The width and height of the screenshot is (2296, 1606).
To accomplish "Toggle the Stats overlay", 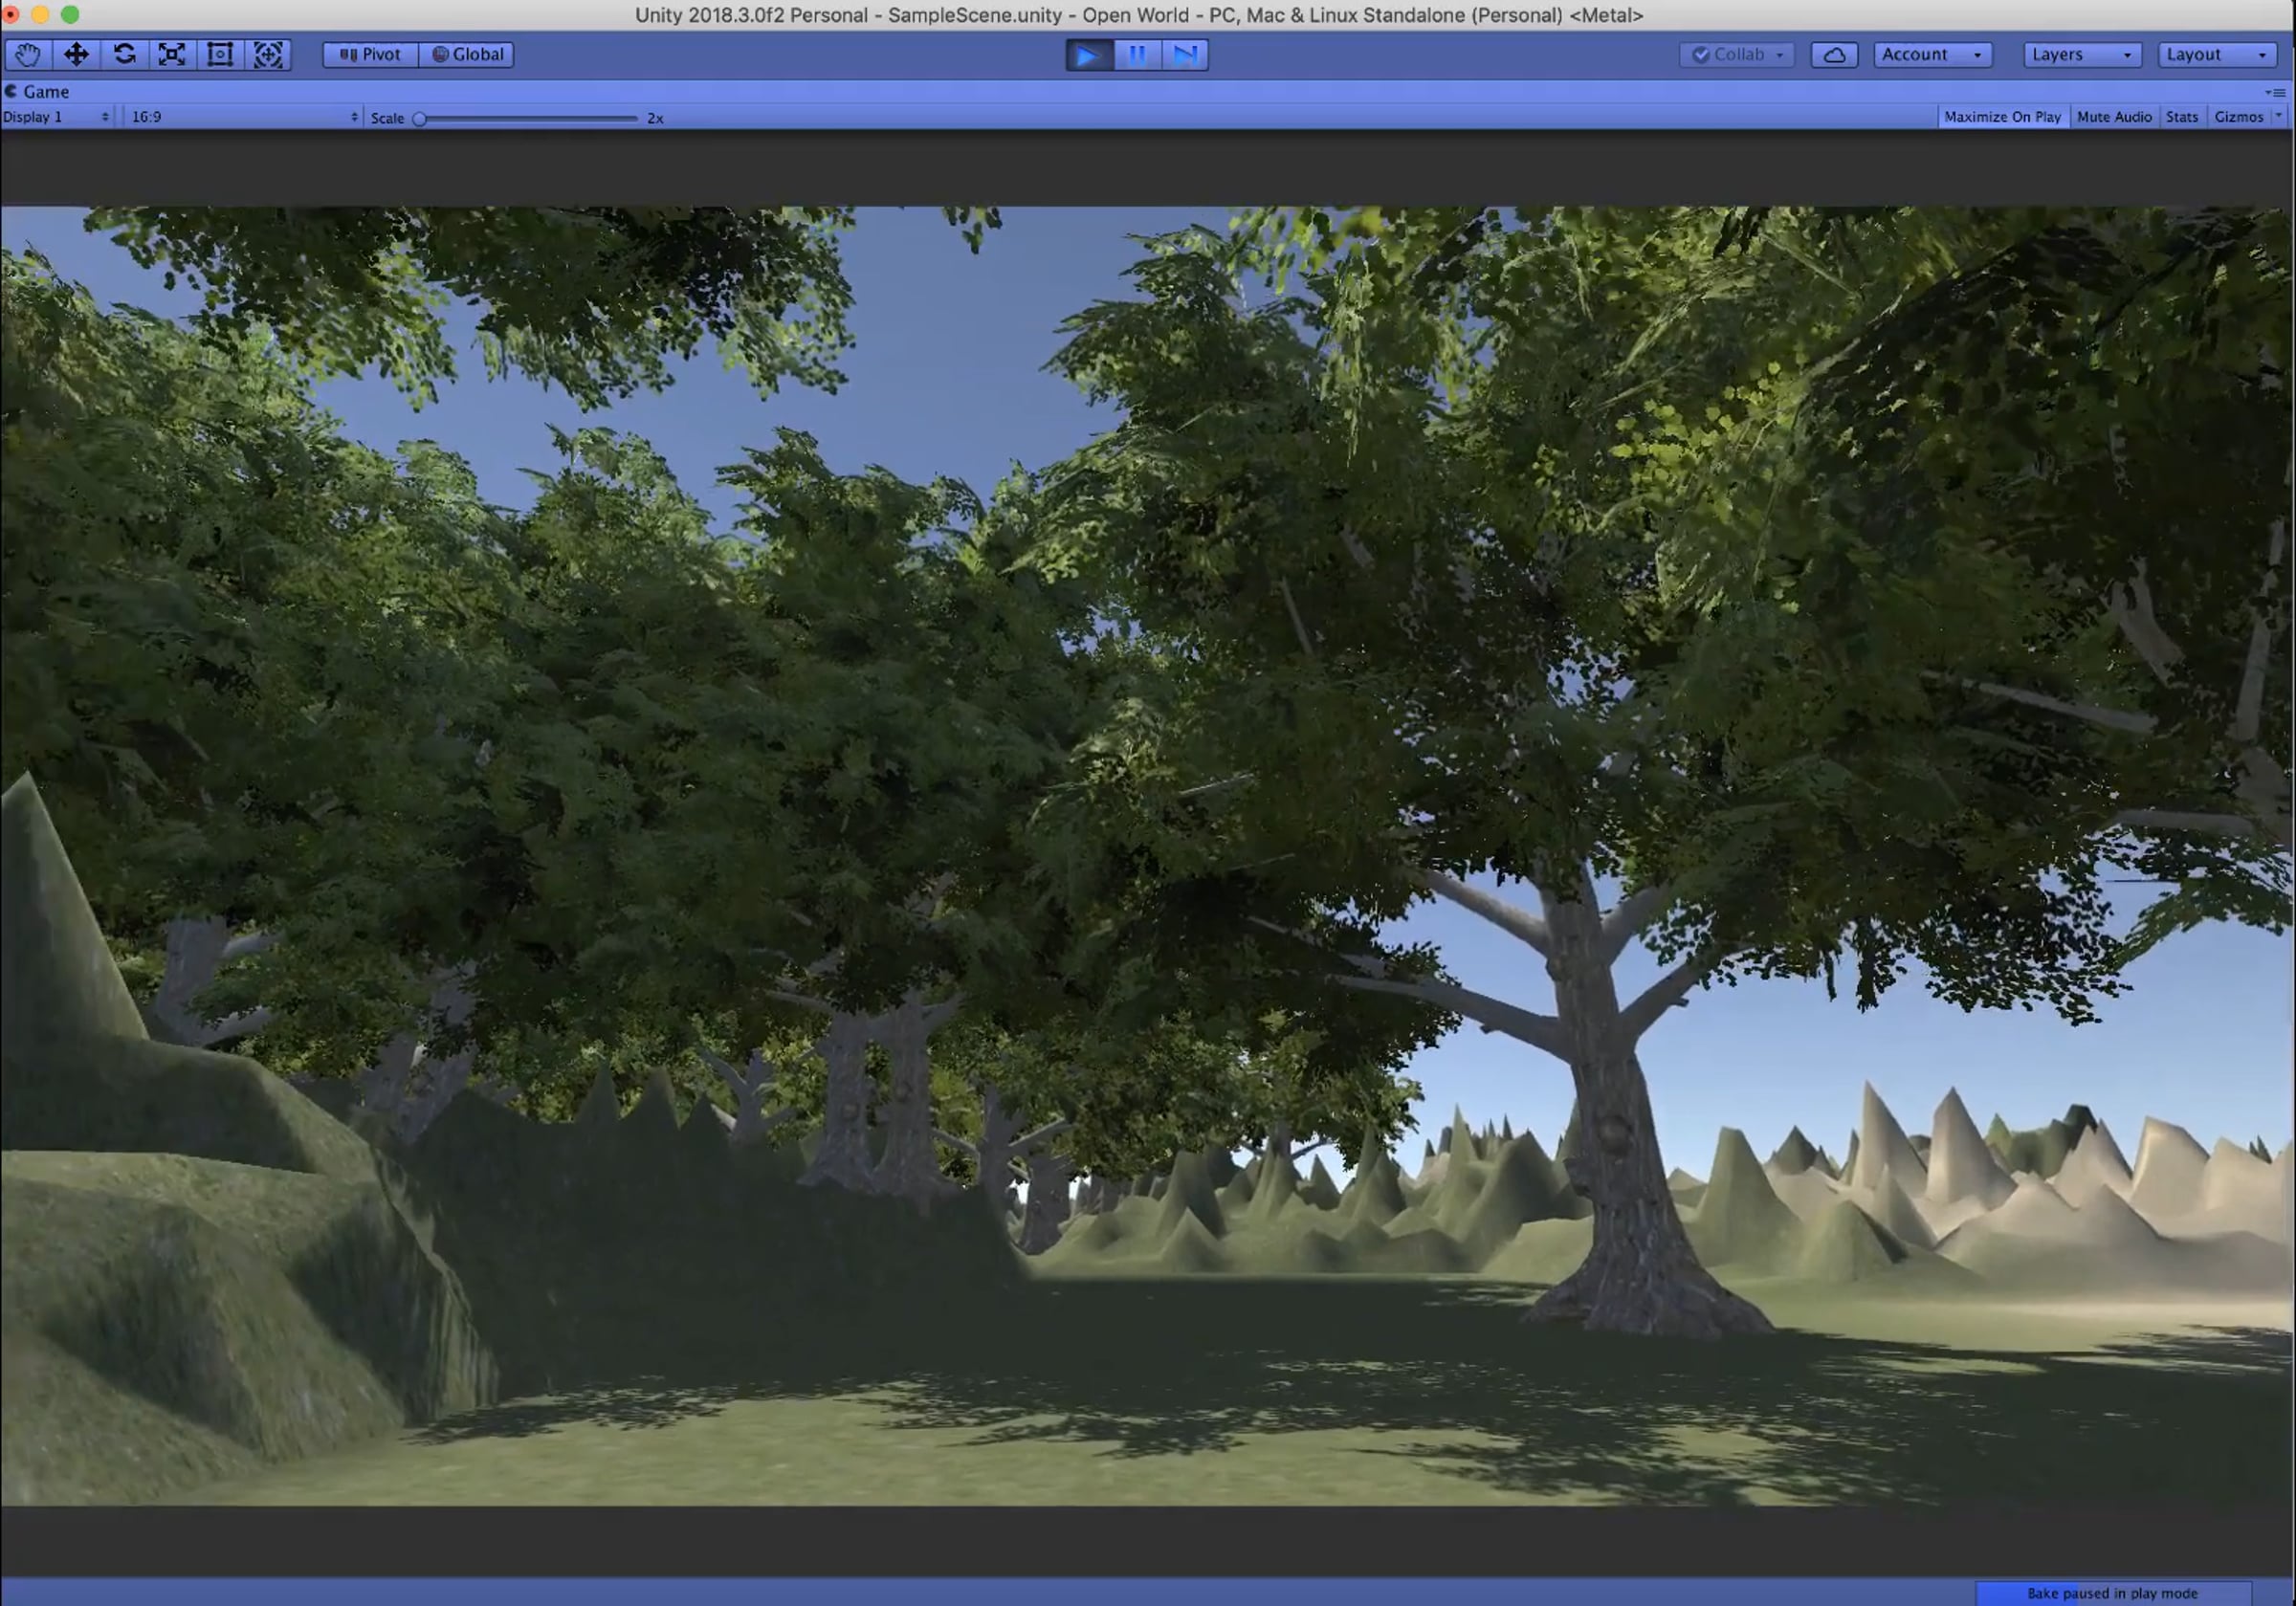I will [x=2181, y=117].
